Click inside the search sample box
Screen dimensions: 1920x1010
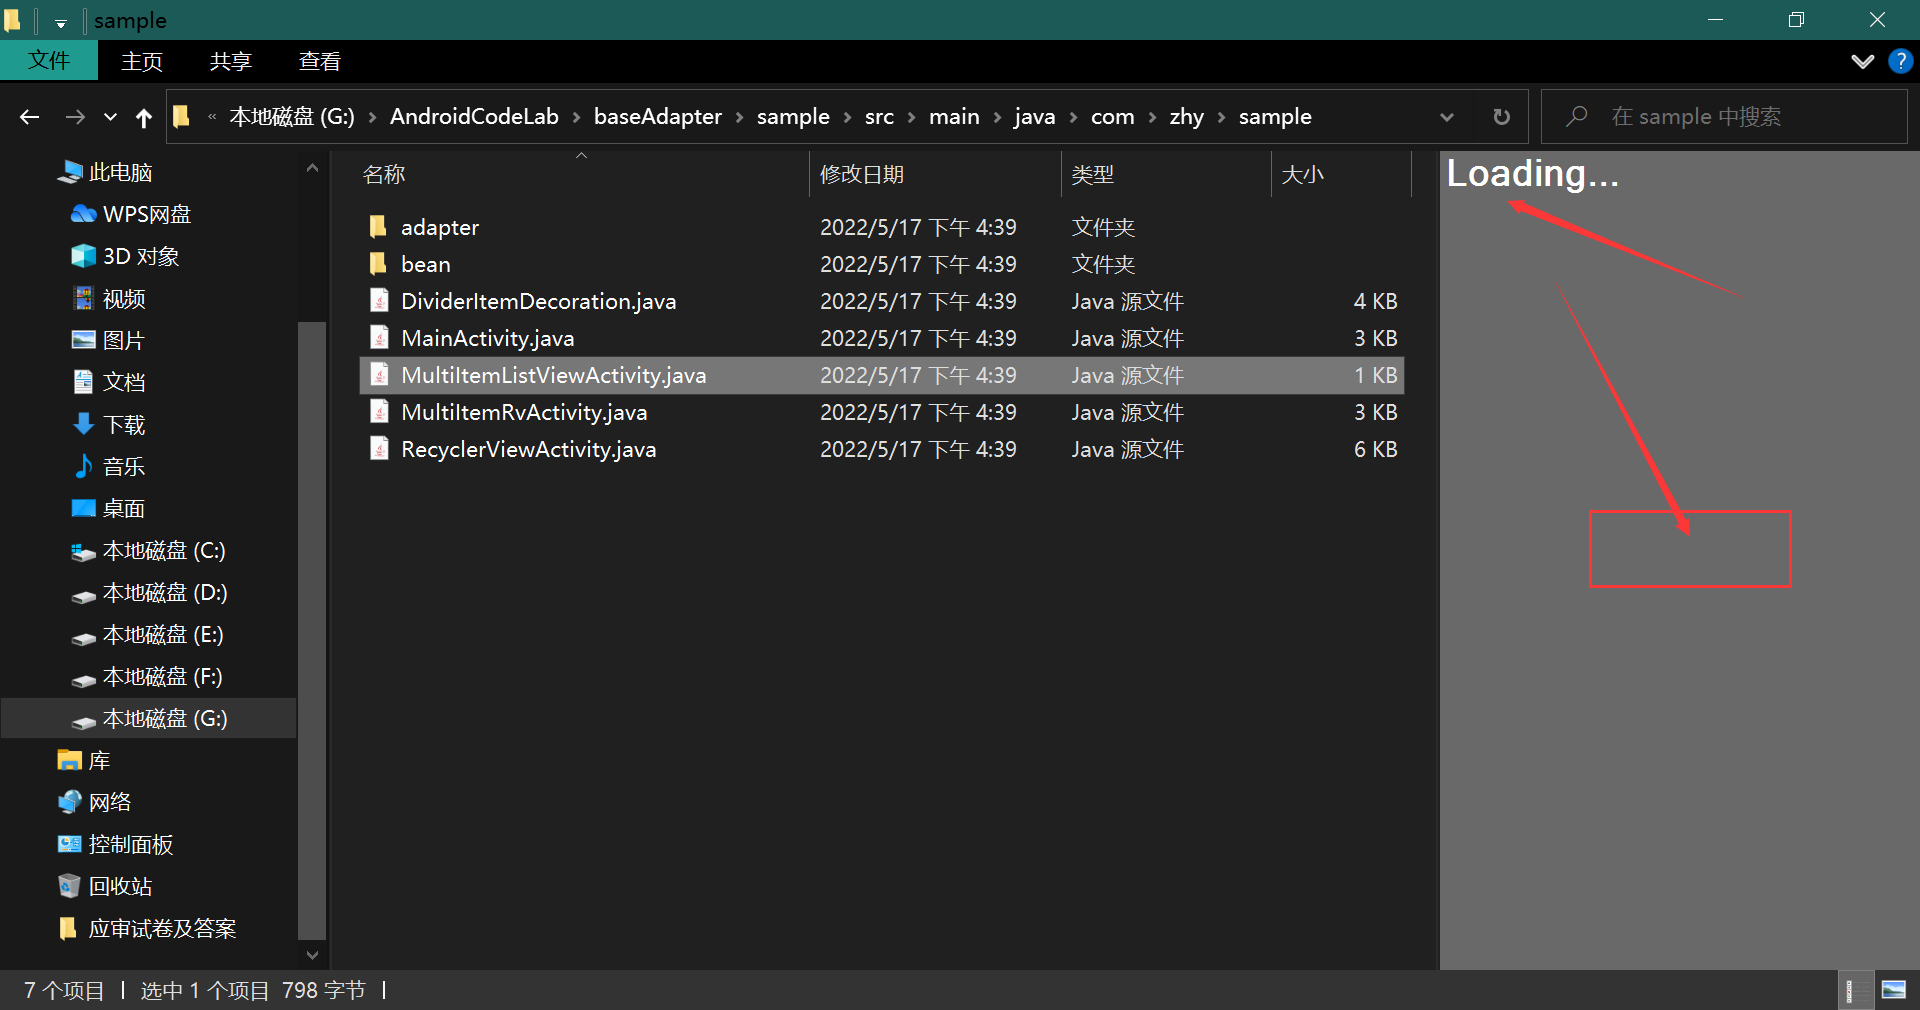[x=1720, y=116]
